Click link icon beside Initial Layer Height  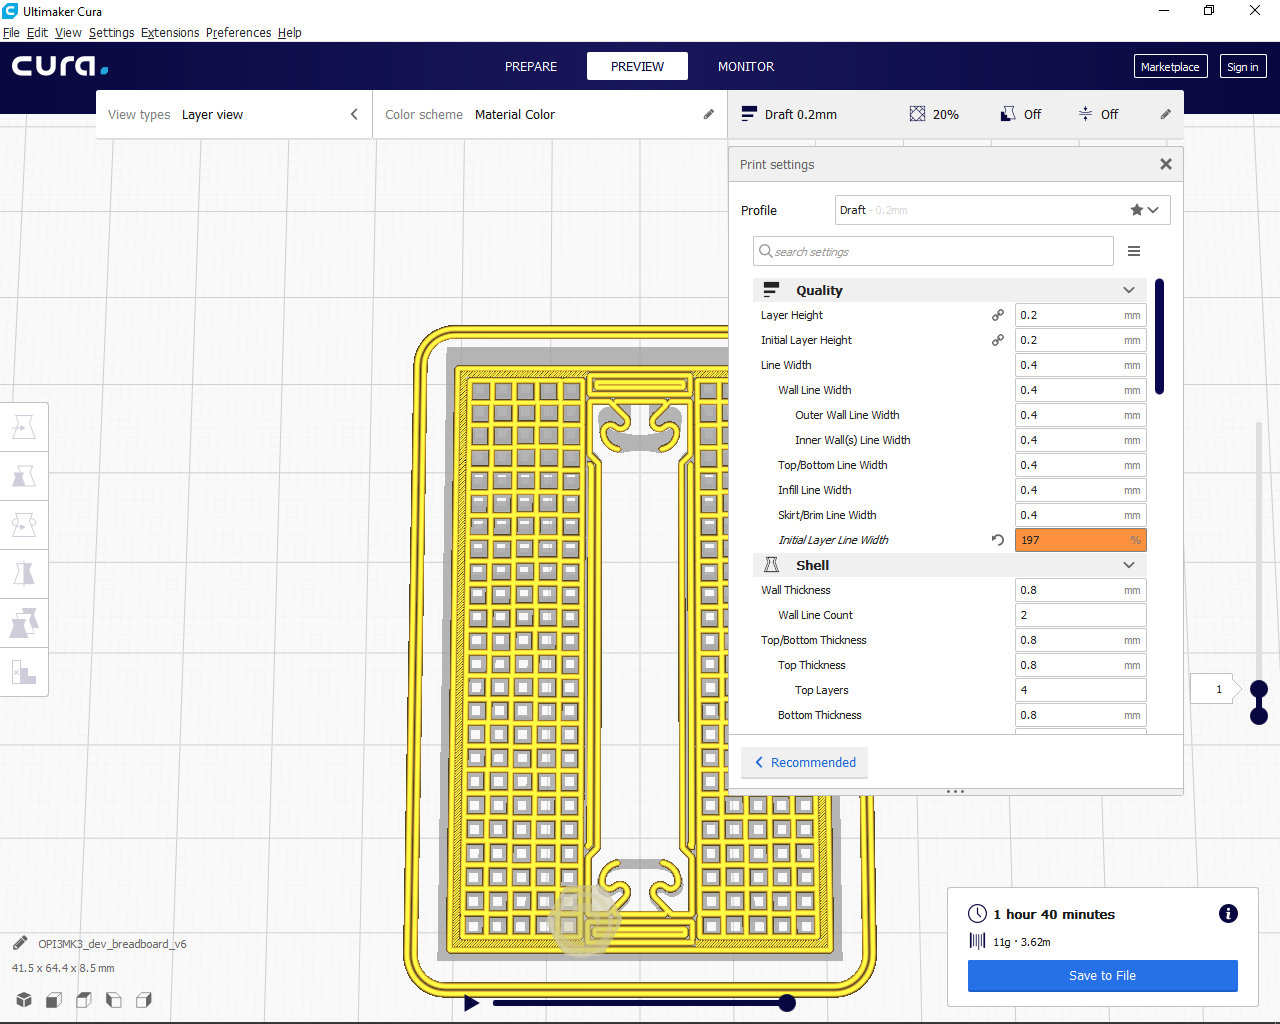click(x=998, y=340)
